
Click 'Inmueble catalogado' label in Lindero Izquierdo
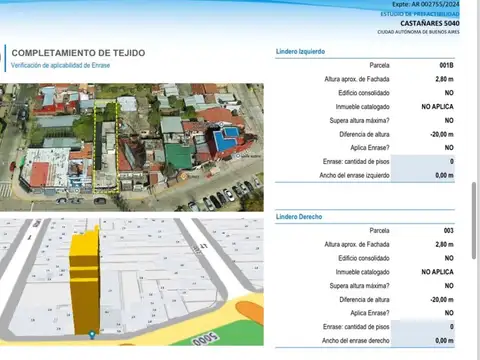362,107
